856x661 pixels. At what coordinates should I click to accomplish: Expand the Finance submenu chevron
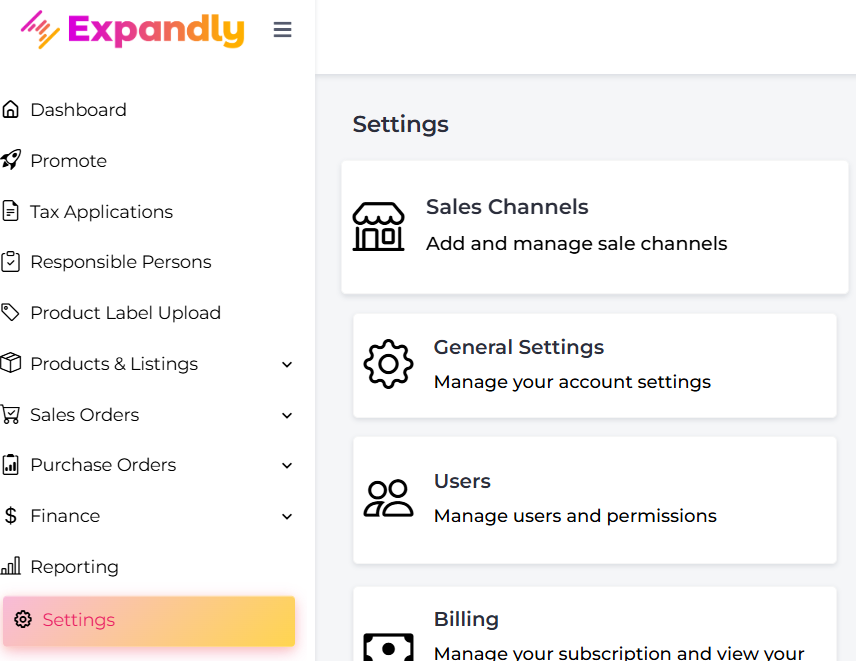point(287,516)
